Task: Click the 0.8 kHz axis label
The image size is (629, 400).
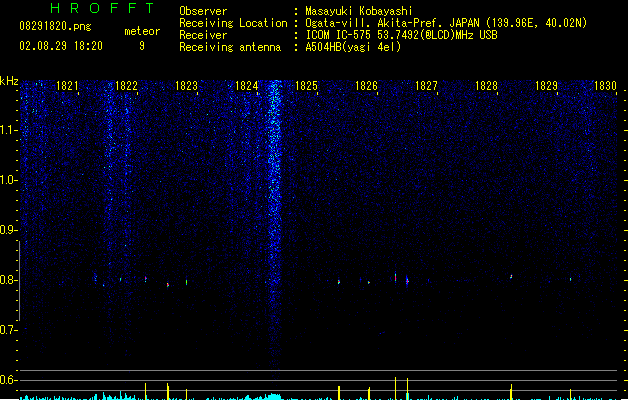Action: point(9,280)
